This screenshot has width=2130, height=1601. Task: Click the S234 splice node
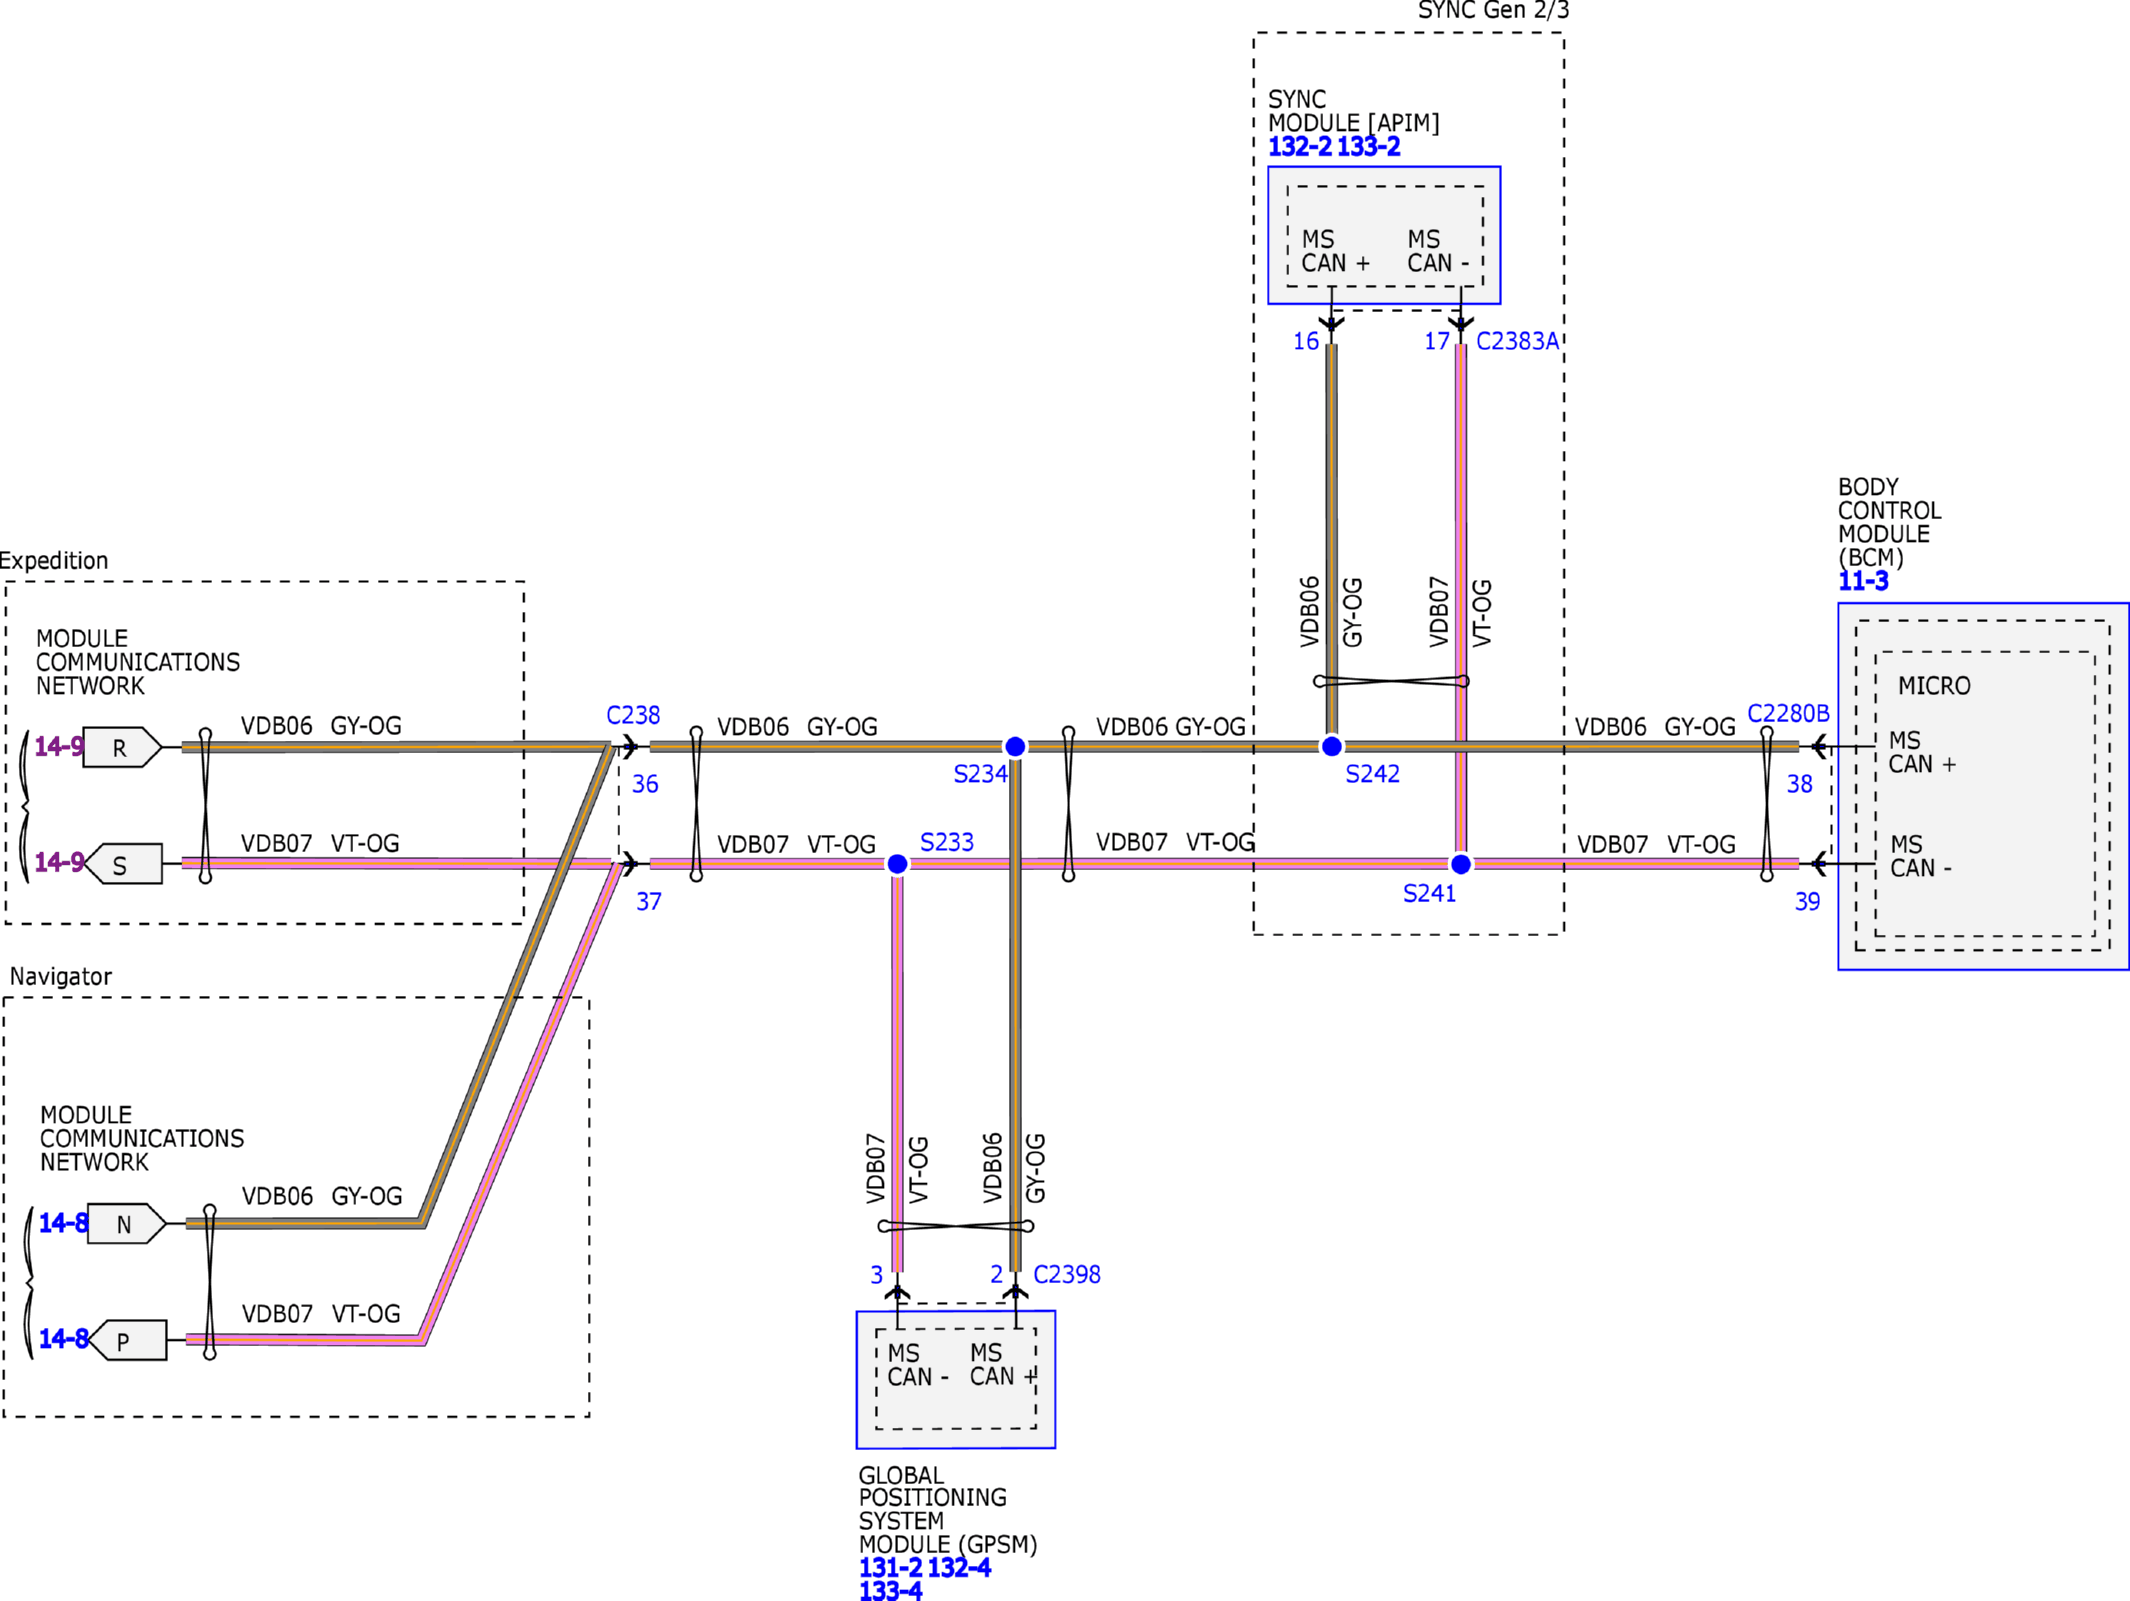1014,747
